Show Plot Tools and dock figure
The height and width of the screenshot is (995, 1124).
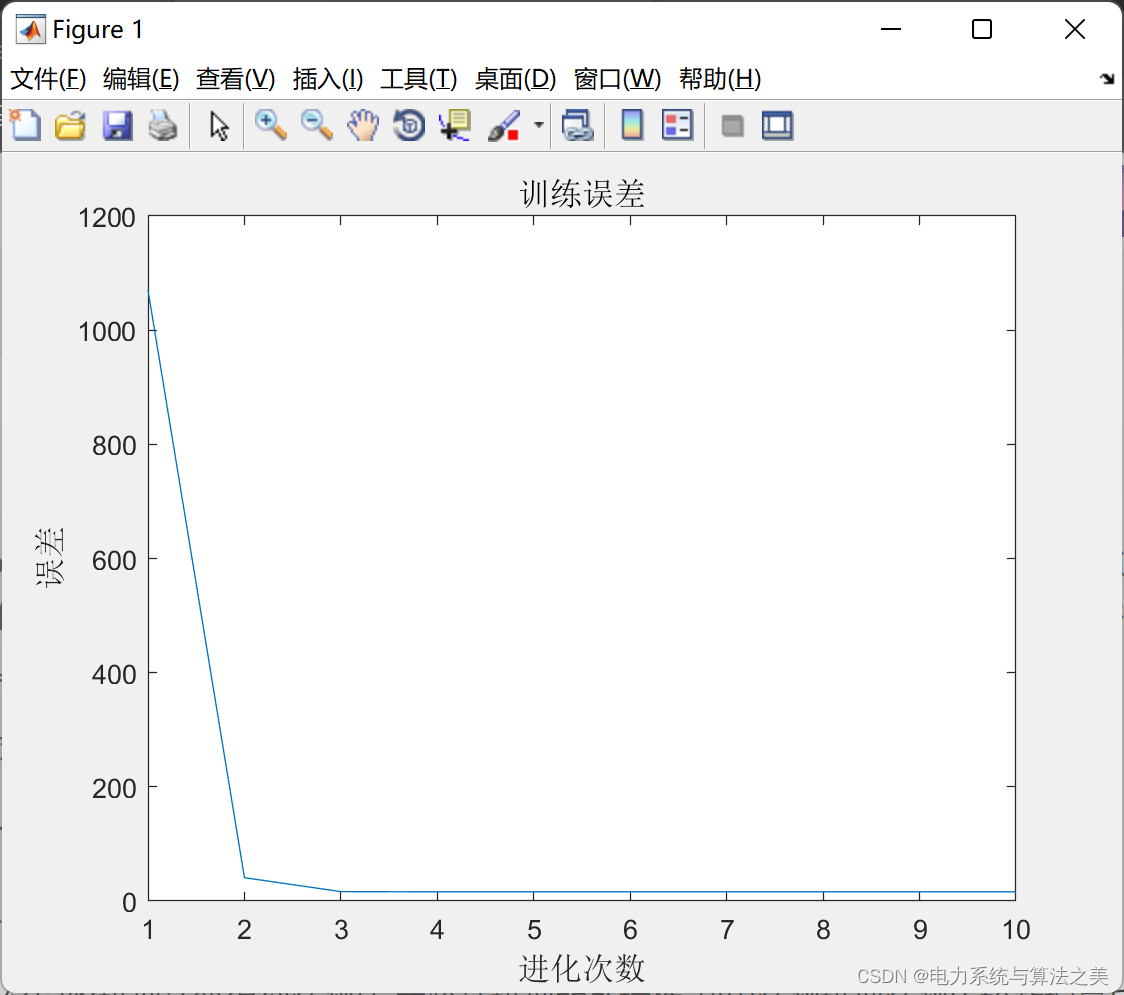[x=777, y=125]
